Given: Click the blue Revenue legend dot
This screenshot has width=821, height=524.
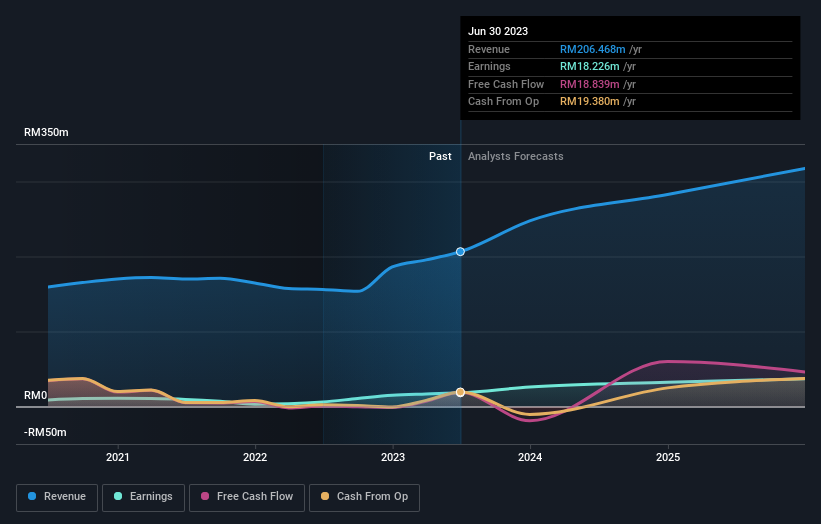Looking at the screenshot, I should coord(32,496).
